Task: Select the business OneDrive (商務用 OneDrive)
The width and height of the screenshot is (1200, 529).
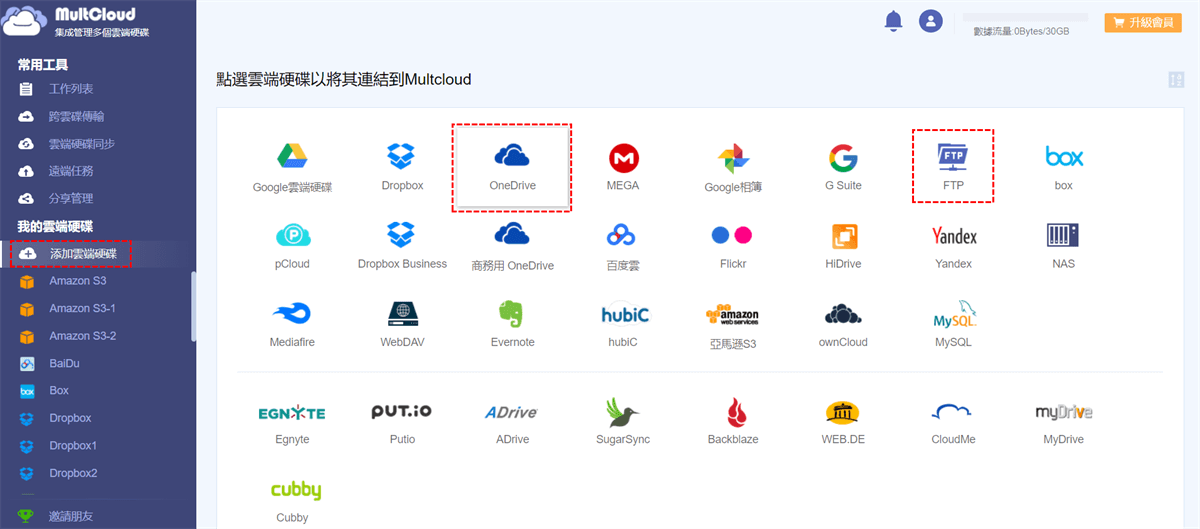Action: (512, 235)
